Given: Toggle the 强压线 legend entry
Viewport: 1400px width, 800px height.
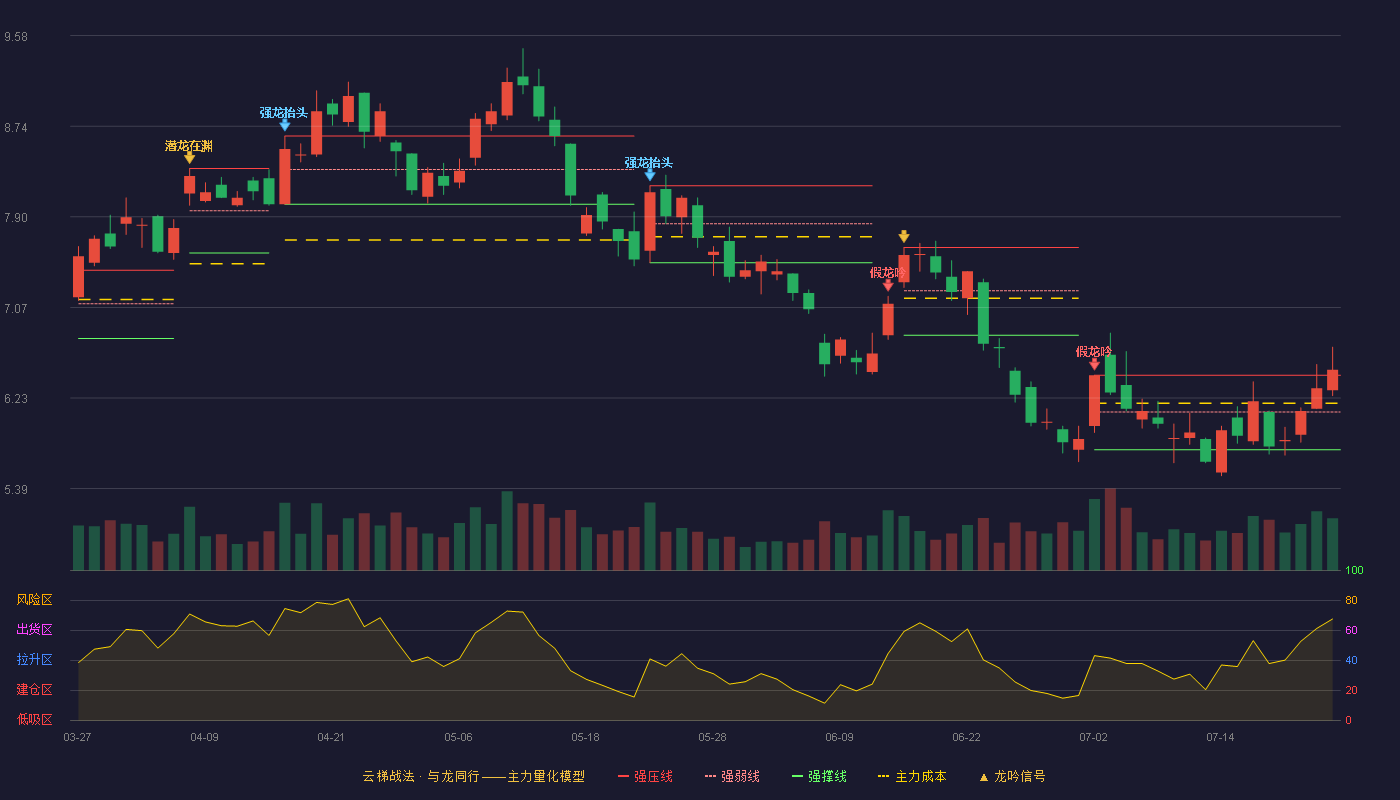Looking at the screenshot, I should tap(645, 776).
